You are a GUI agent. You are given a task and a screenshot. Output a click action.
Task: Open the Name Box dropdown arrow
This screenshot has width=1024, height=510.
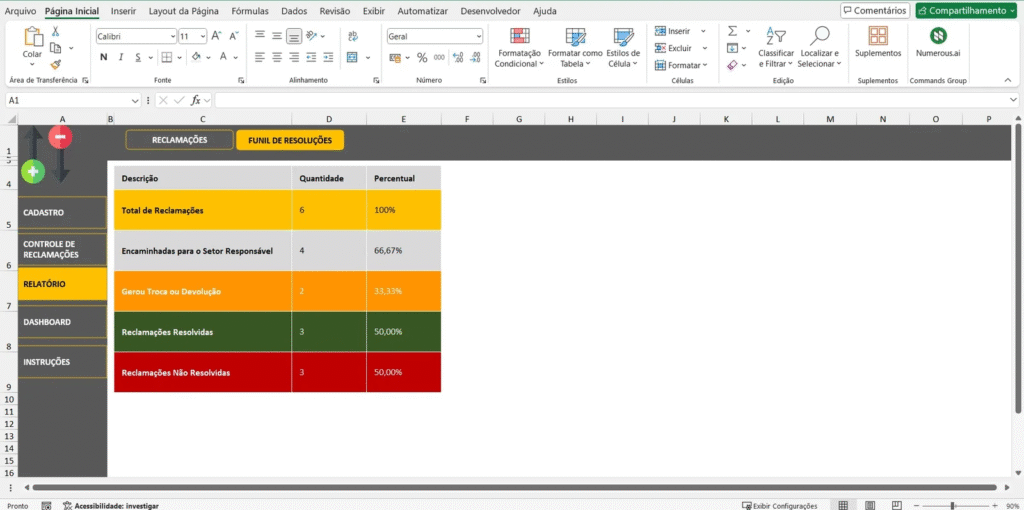click(x=135, y=100)
